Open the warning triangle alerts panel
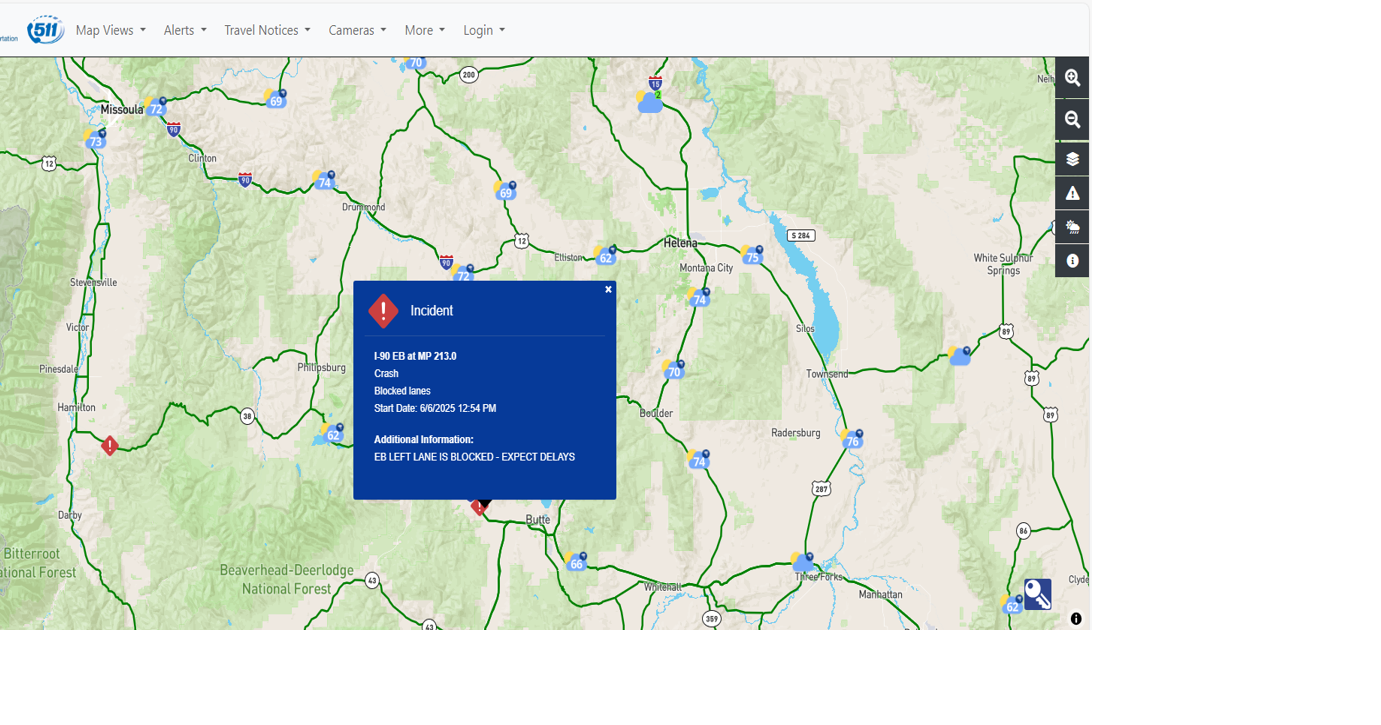Image resolution: width=1381 pixels, height=725 pixels. coord(1072,193)
